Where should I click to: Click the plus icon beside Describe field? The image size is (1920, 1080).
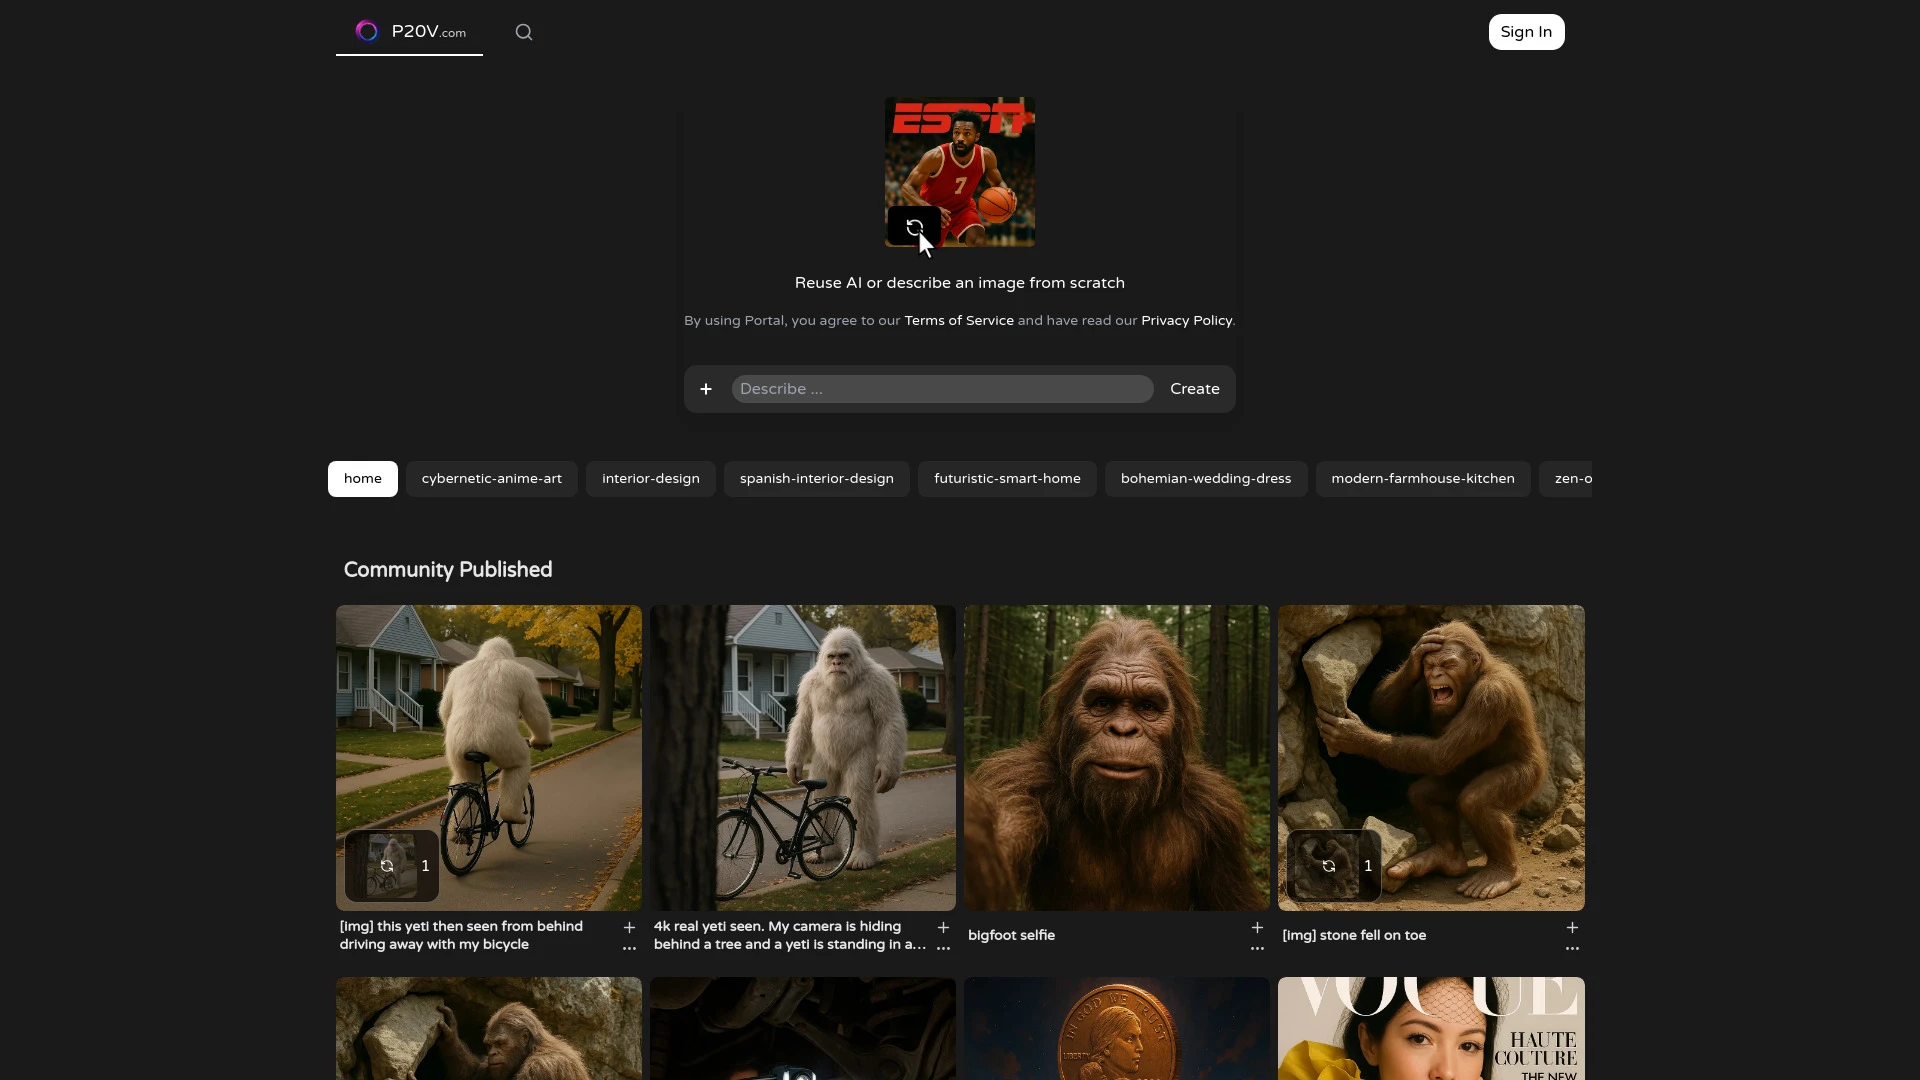point(706,389)
